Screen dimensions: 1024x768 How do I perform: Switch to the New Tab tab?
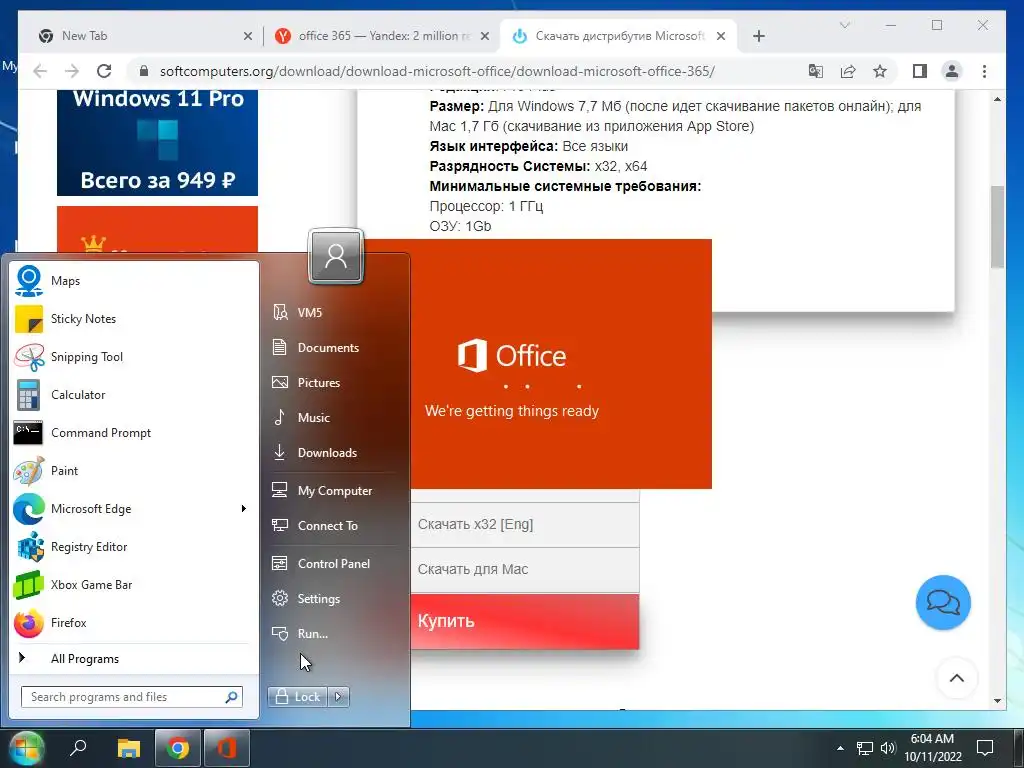pyautogui.click(x=145, y=36)
